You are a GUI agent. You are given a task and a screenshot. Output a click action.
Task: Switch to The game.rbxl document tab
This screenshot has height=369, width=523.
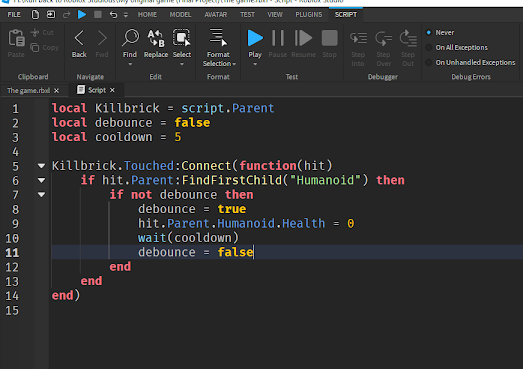29,90
